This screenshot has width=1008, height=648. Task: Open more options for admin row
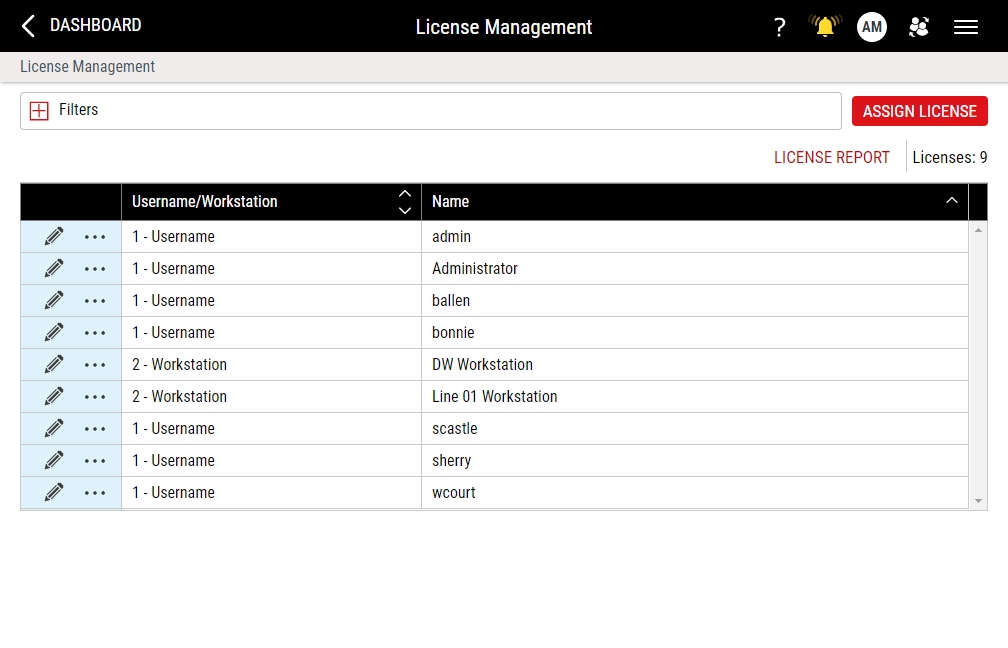point(95,237)
